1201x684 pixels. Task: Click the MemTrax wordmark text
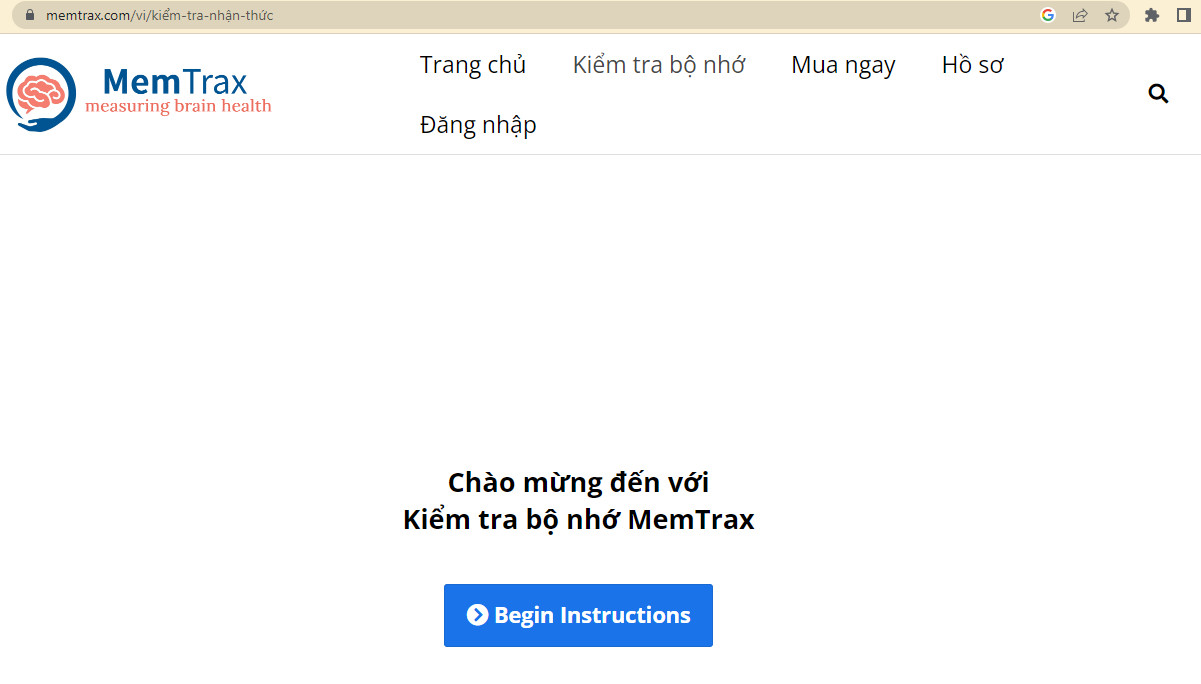click(x=175, y=80)
